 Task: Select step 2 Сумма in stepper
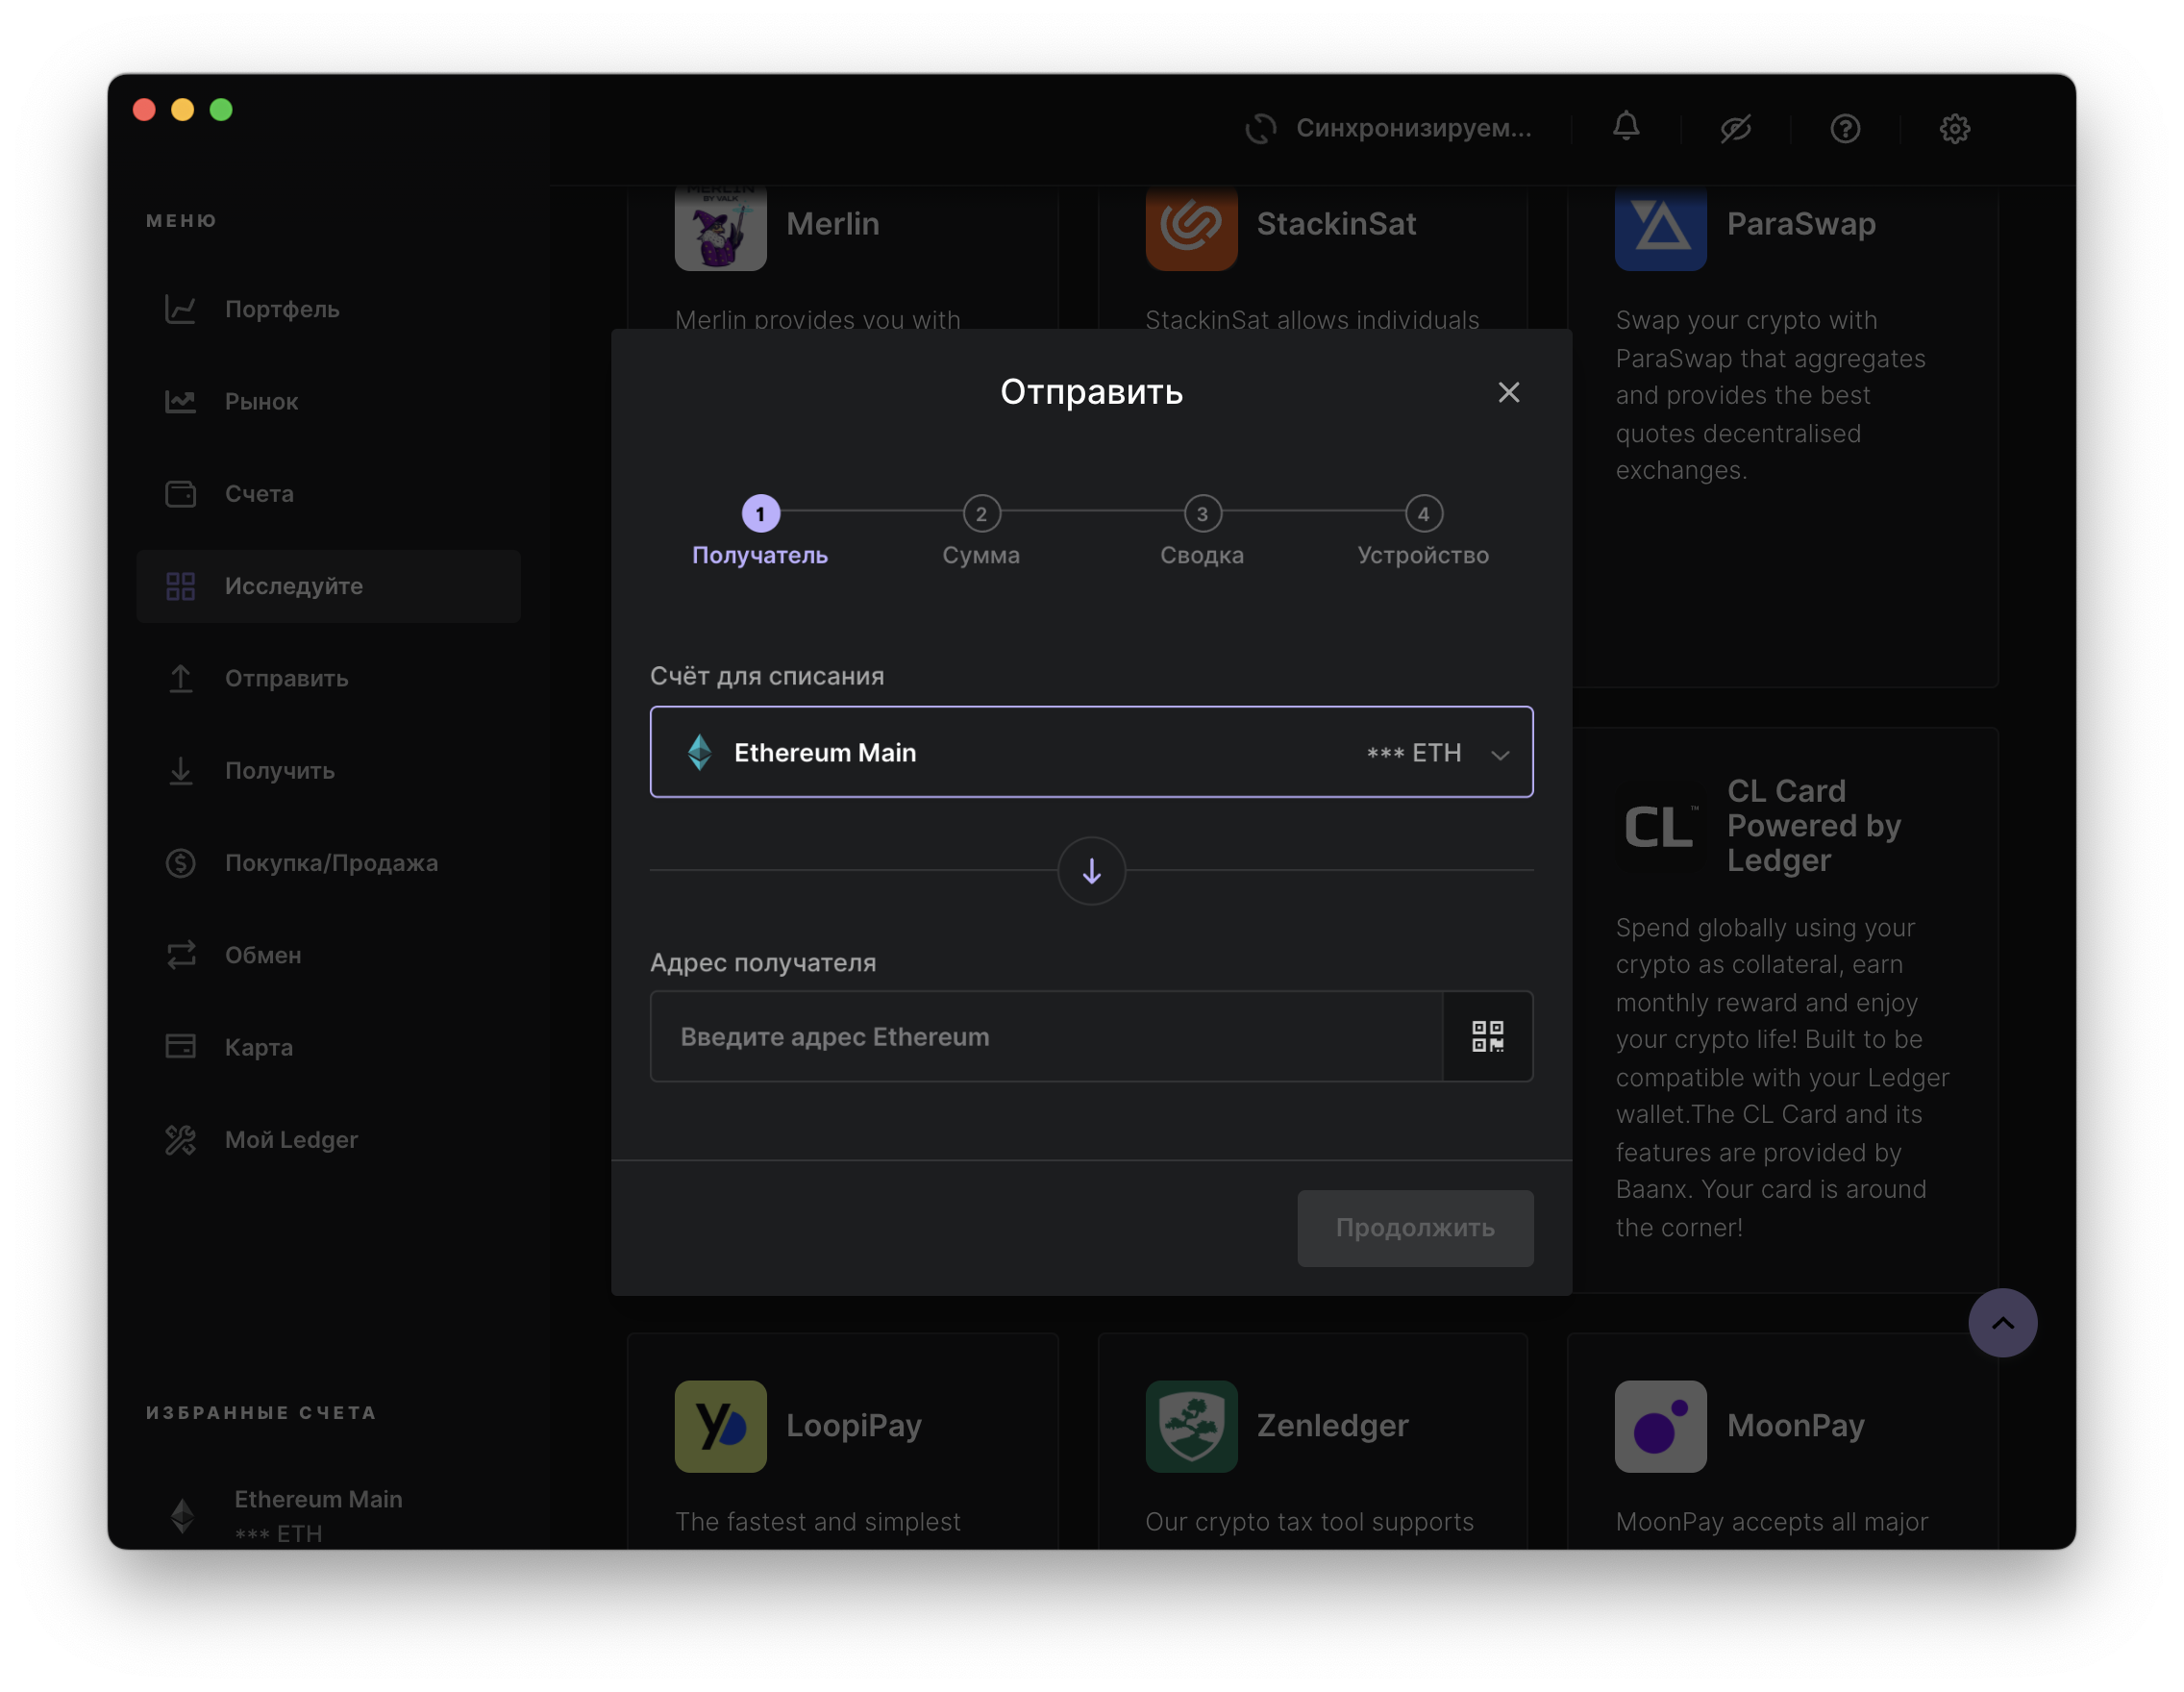(981, 514)
